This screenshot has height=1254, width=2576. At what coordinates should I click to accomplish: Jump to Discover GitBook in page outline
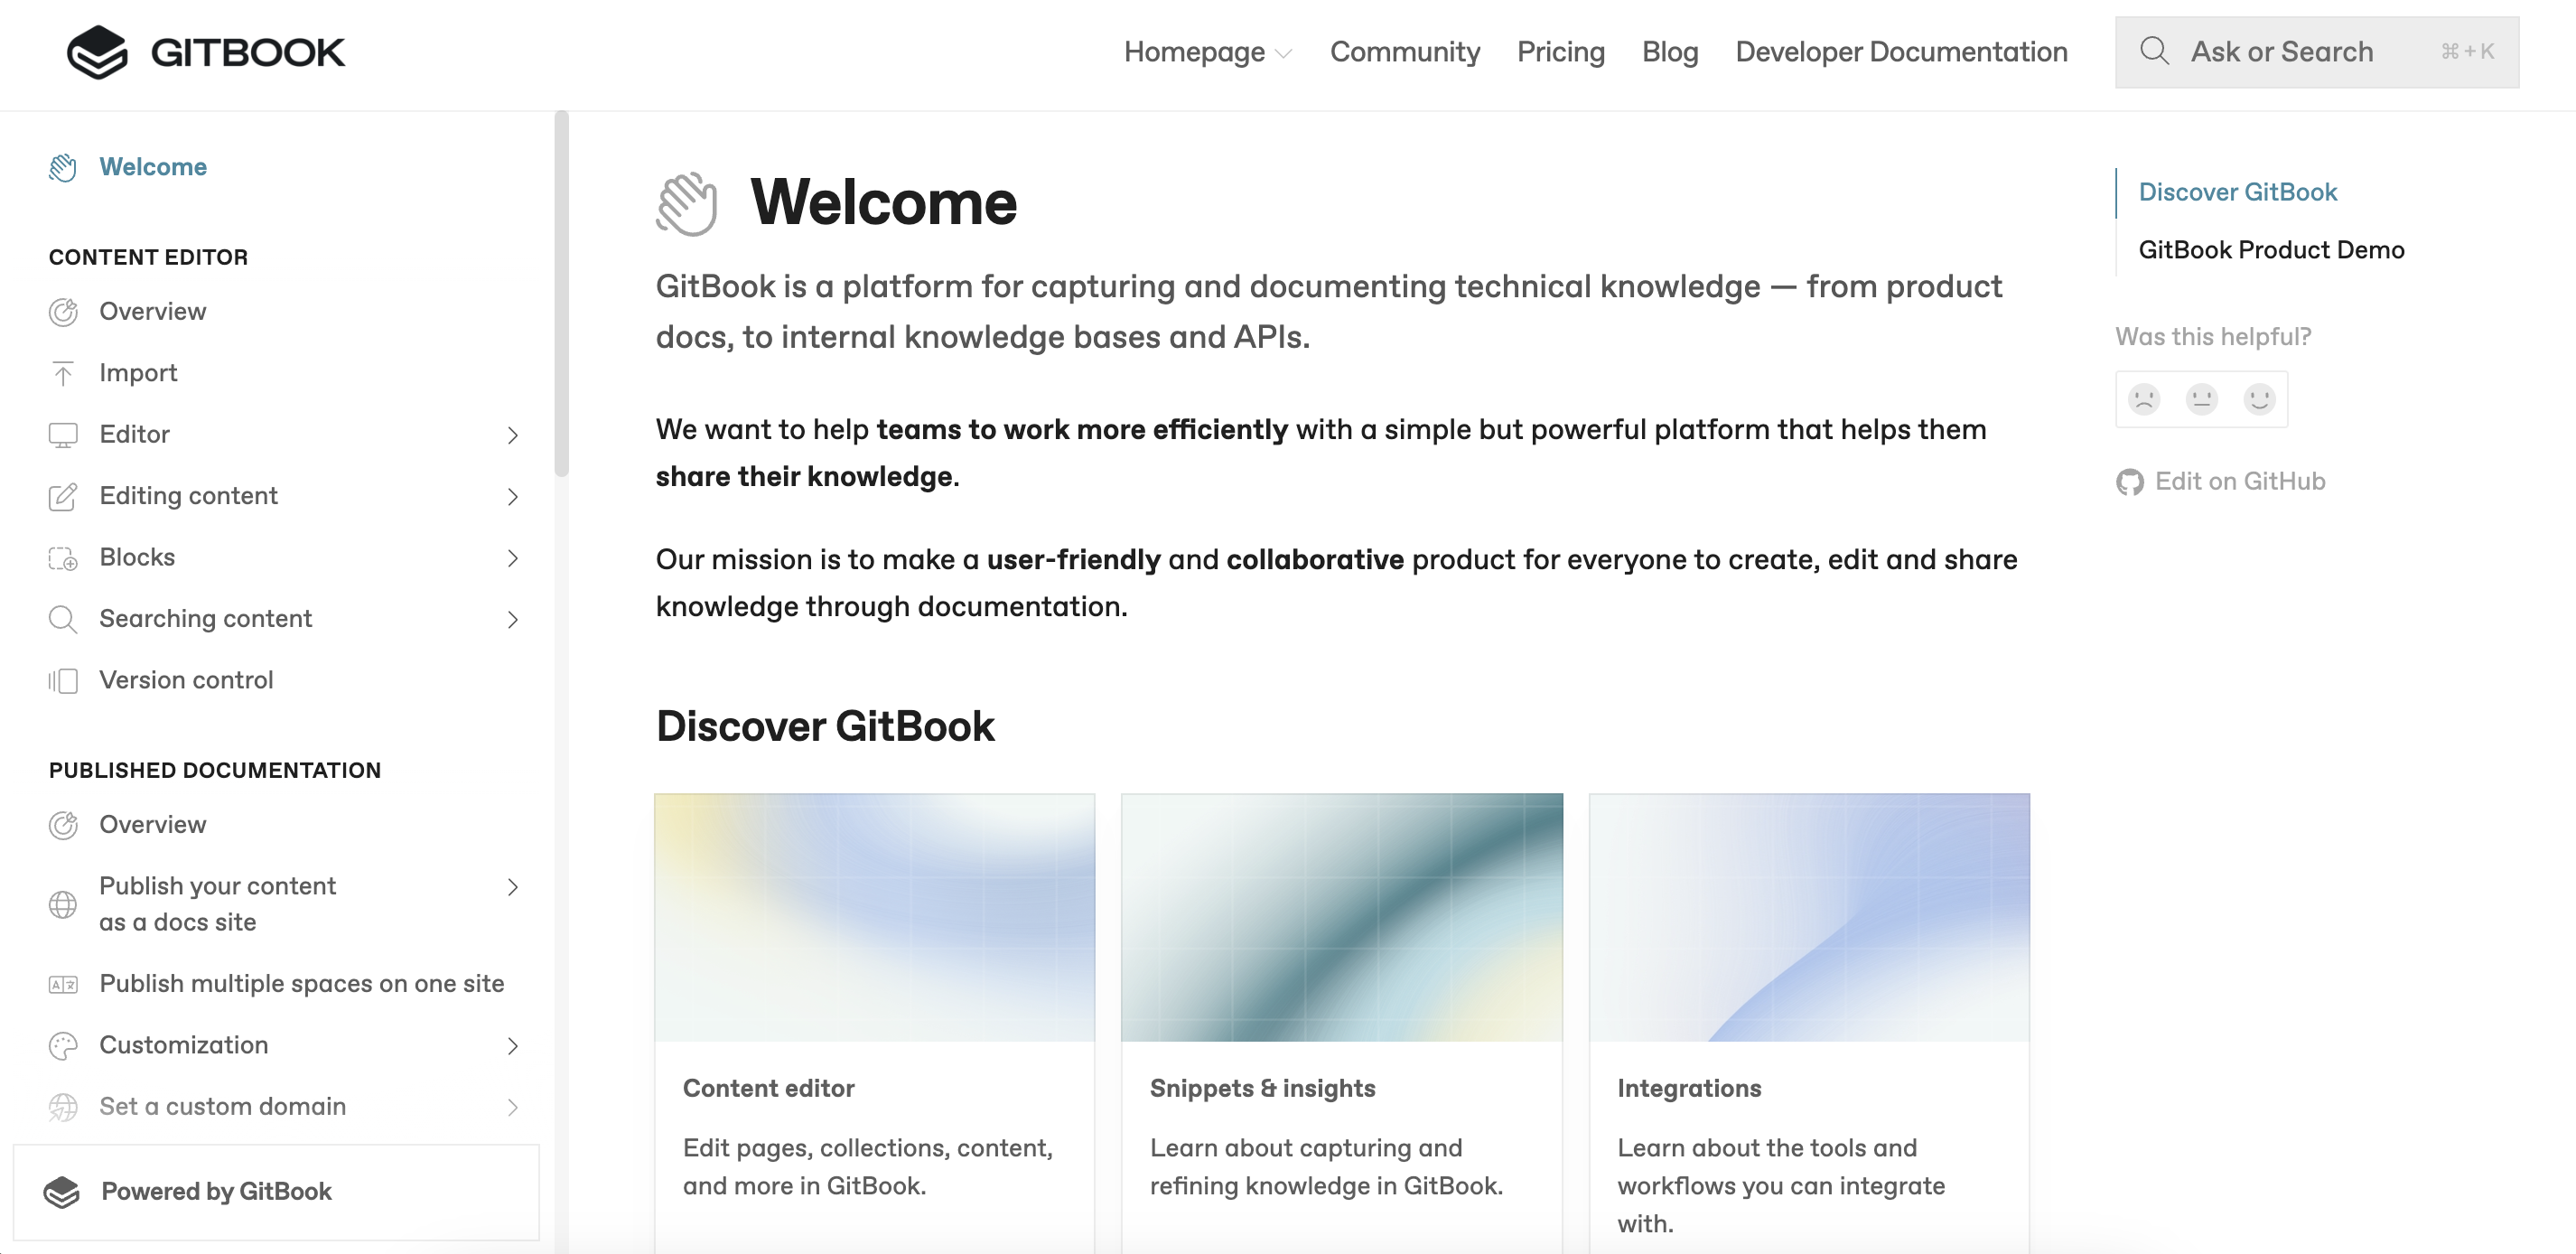point(2237,192)
